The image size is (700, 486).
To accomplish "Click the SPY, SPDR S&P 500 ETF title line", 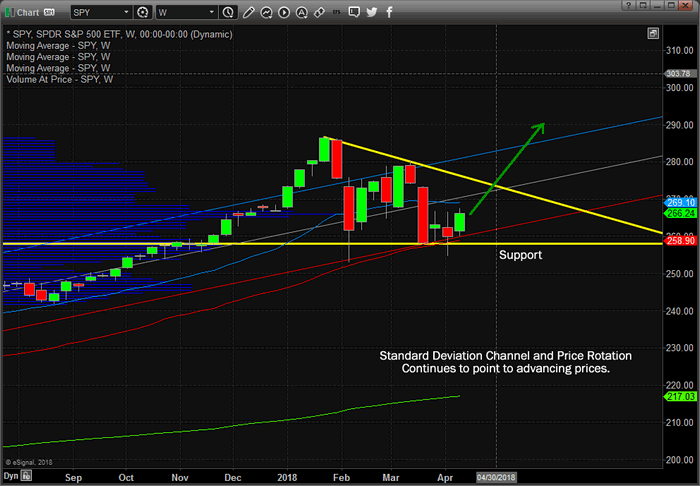I will tap(119, 34).
